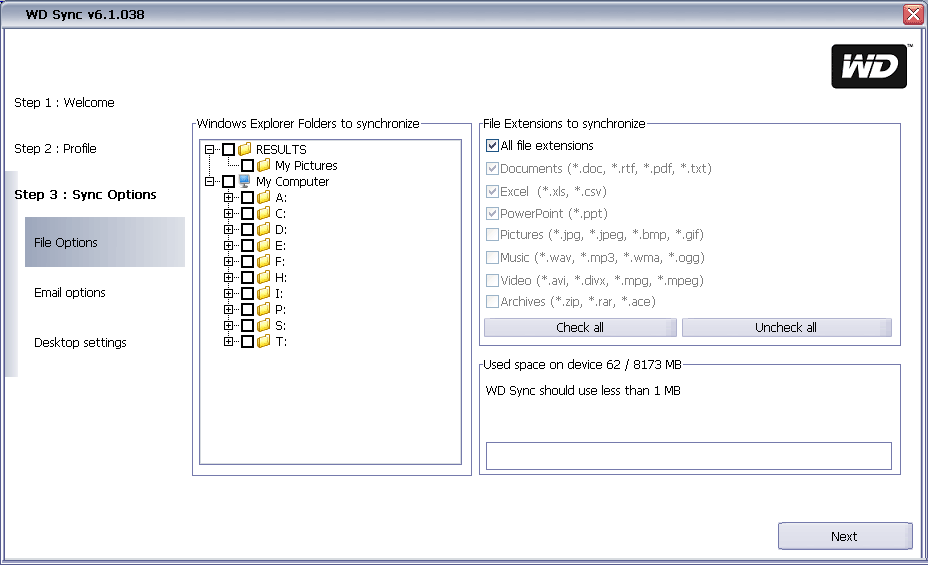
Task: Check the D: drive checkbox
Action: 247,229
